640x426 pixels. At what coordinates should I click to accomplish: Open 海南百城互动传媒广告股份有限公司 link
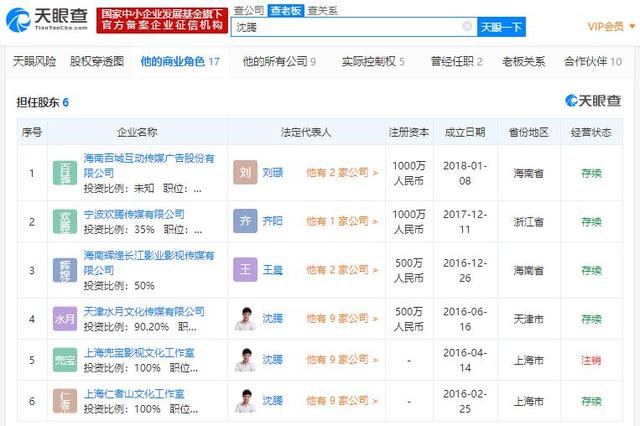click(149, 165)
